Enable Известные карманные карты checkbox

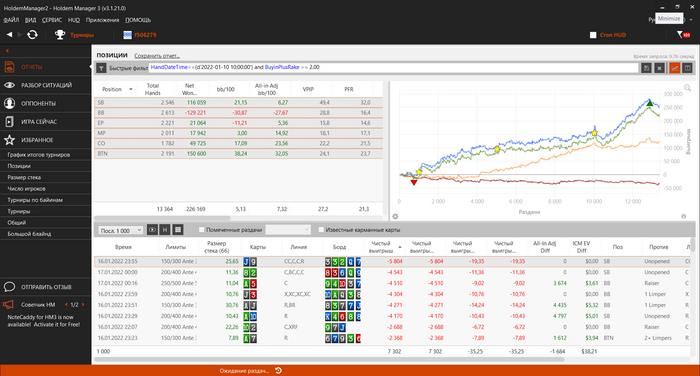pos(321,230)
